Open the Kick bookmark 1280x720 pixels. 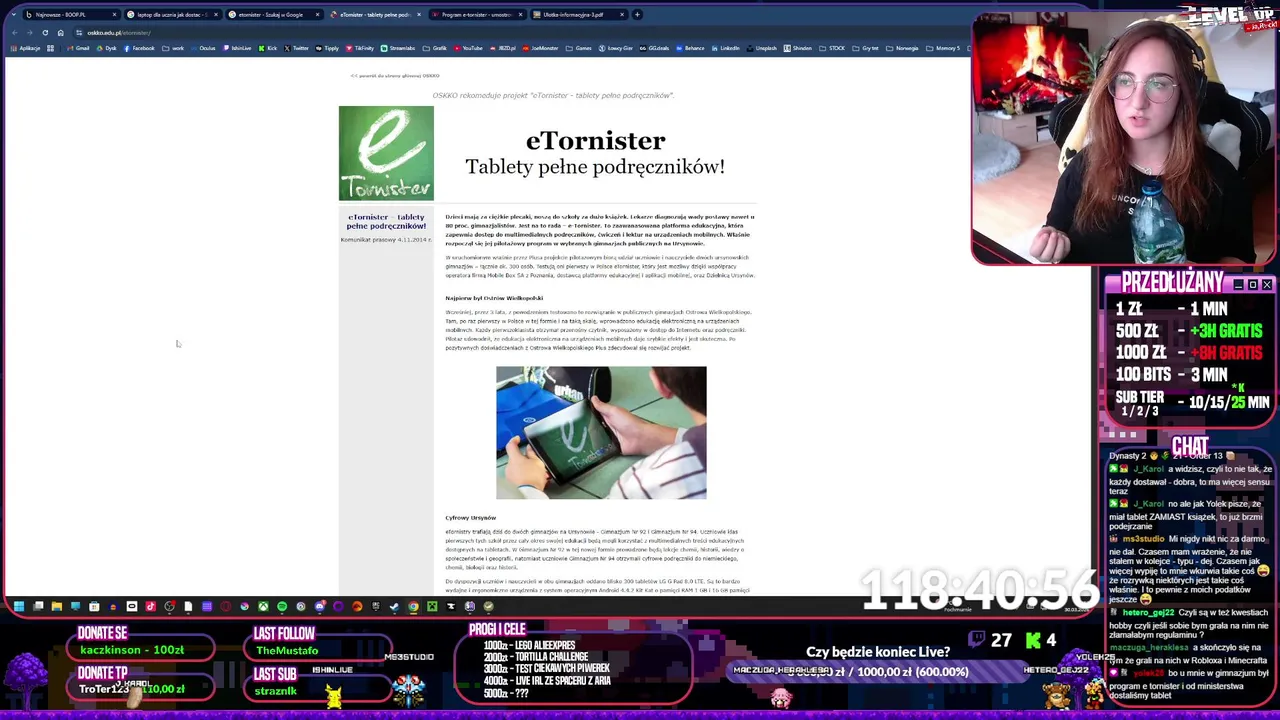pos(268,48)
